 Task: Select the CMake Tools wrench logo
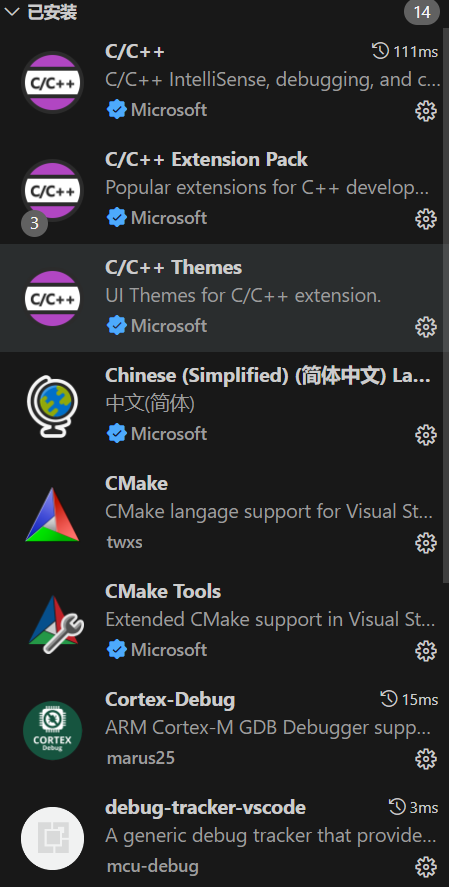(56, 622)
